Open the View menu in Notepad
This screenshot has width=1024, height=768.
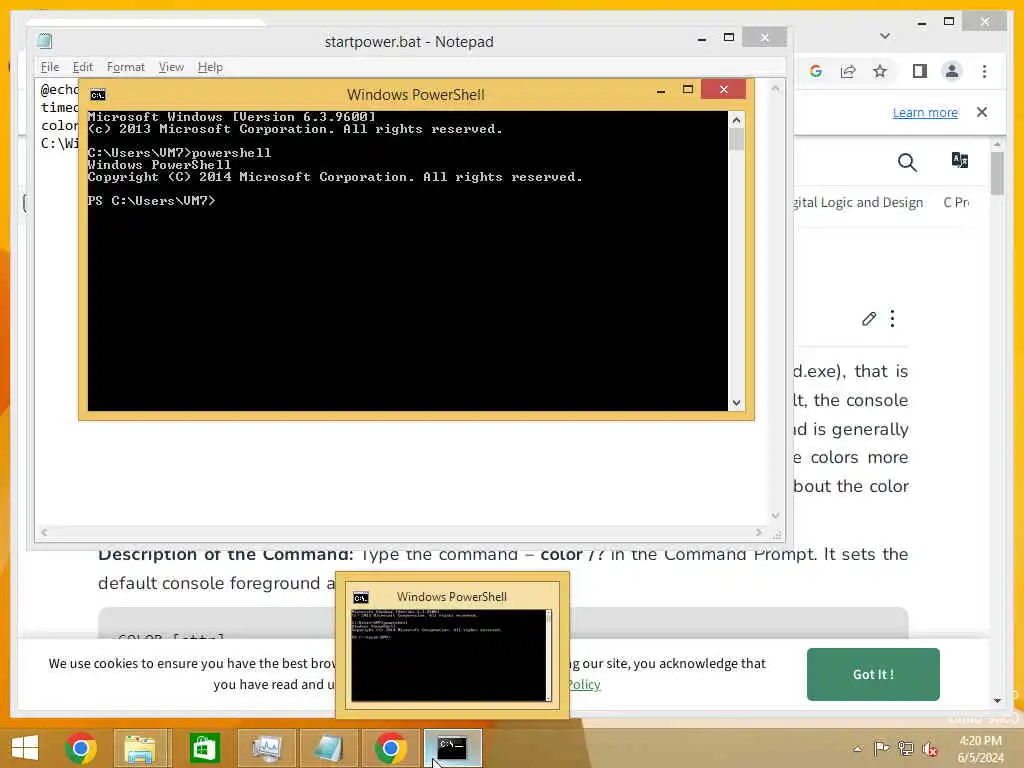coord(171,67)
